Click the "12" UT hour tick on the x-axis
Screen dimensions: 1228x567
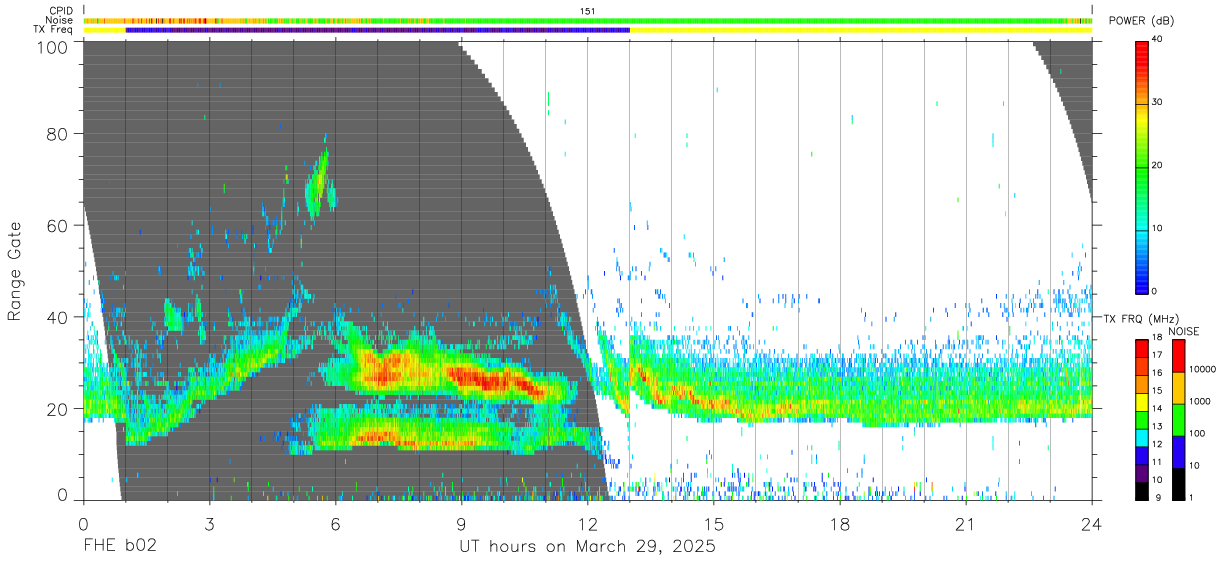pos(588,524)
